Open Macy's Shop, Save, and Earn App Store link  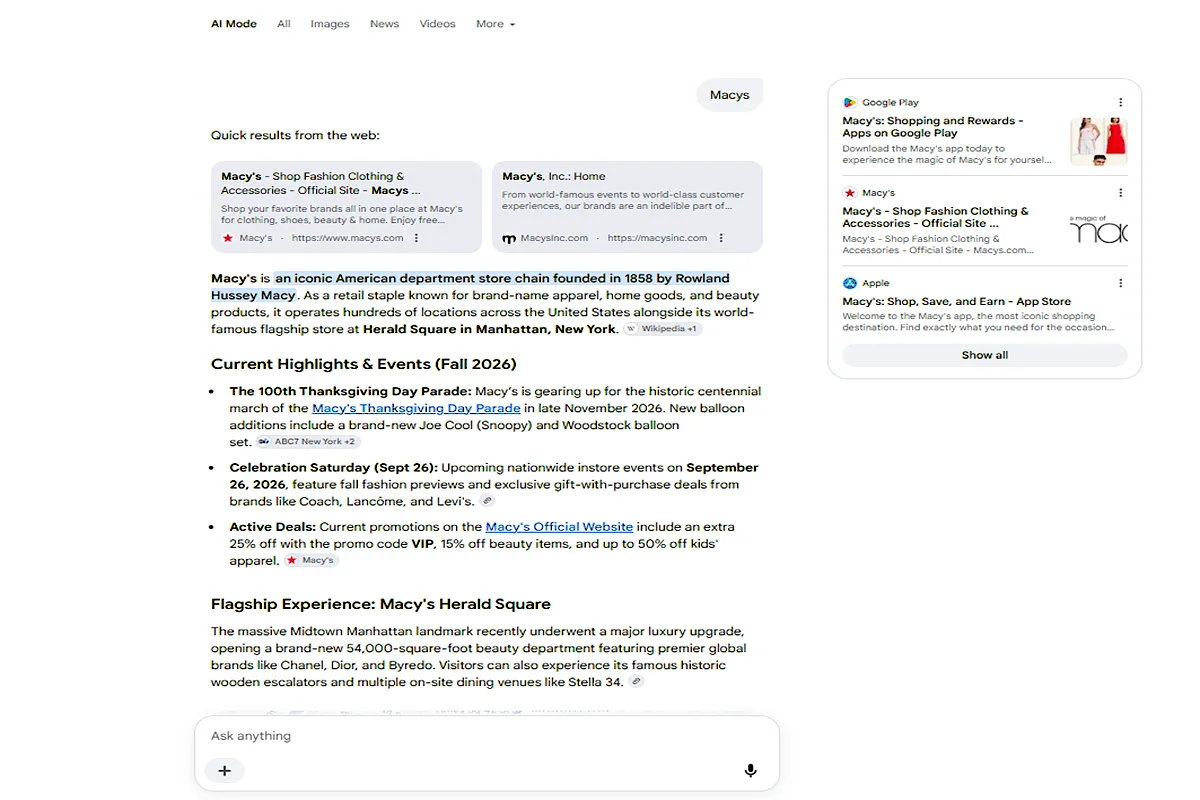point(956,301)
